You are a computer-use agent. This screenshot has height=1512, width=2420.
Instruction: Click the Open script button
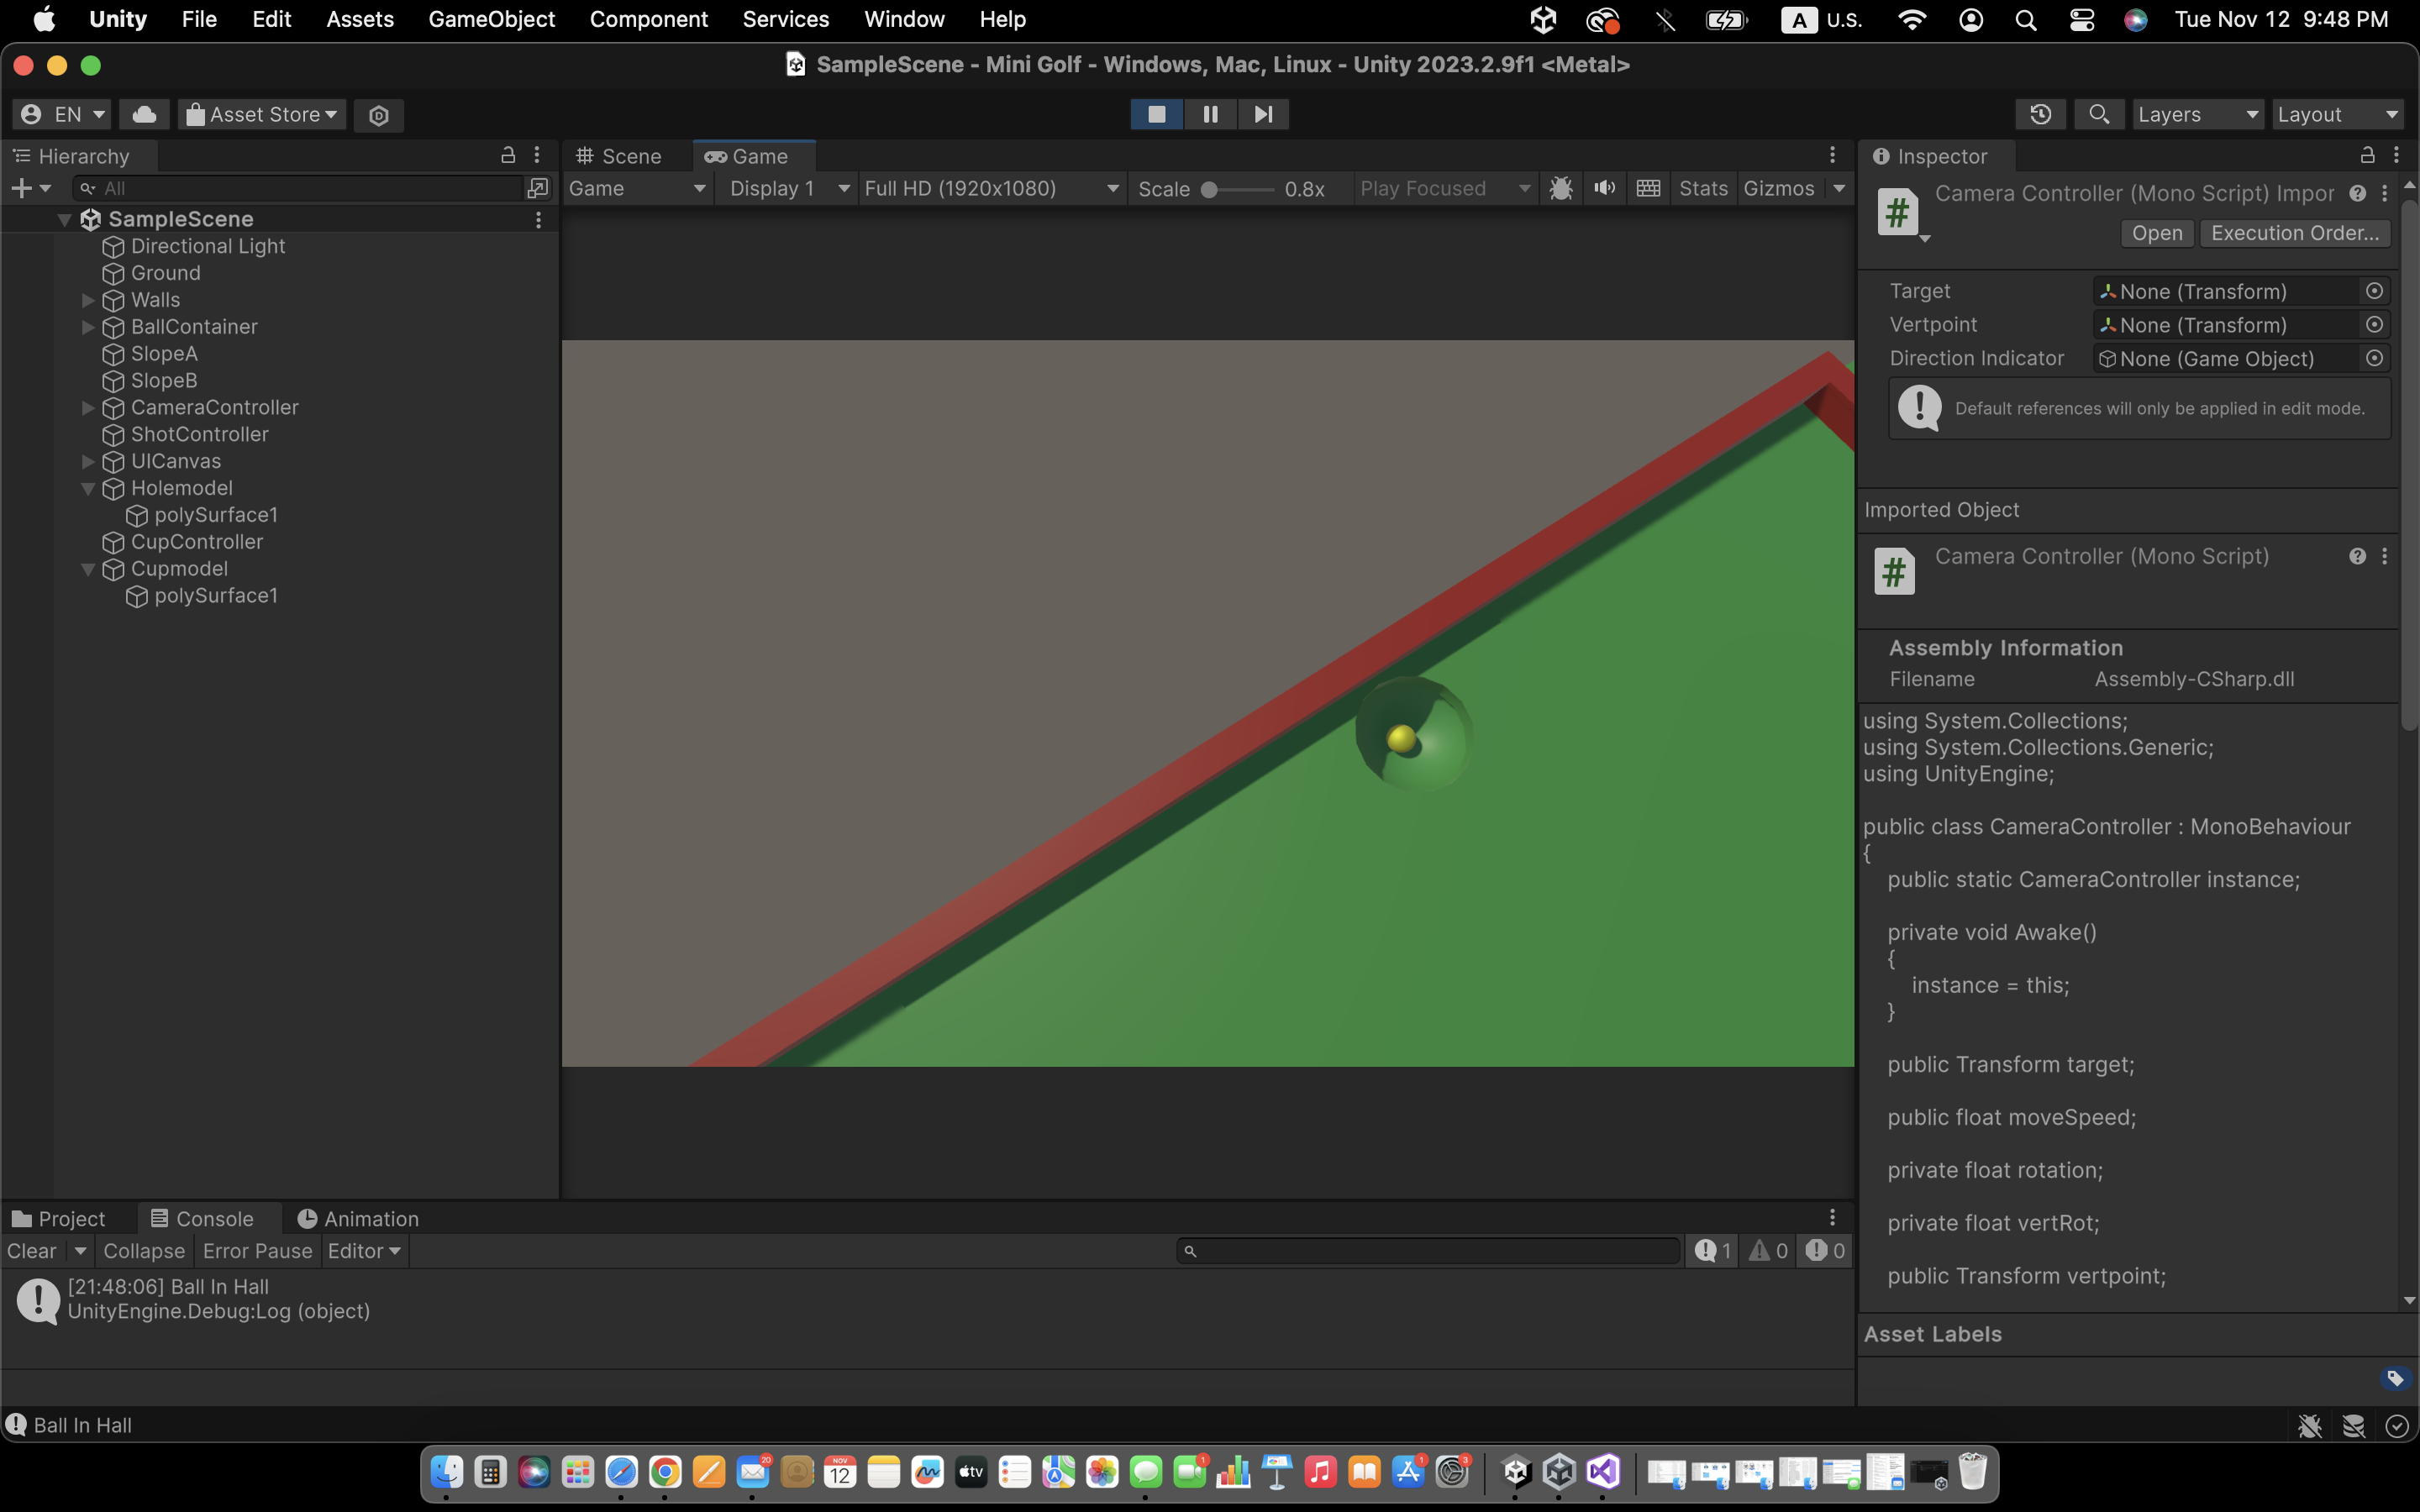click(x=2157, y=233)
